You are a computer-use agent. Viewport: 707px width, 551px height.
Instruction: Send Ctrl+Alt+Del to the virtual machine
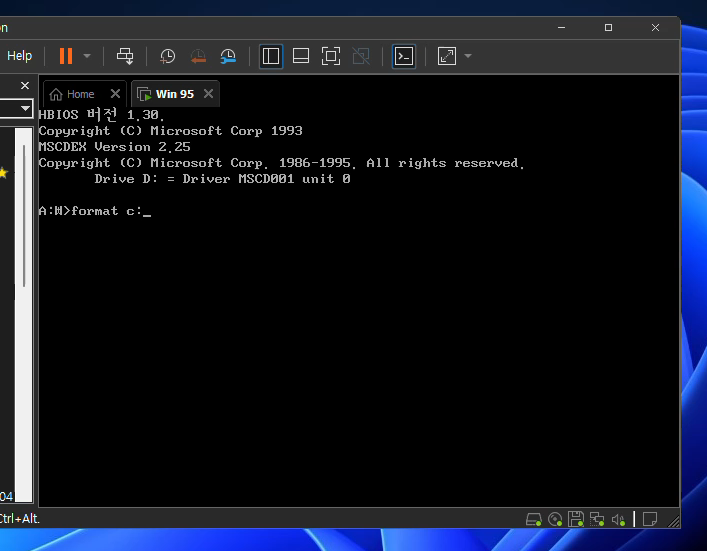(125, 56)
